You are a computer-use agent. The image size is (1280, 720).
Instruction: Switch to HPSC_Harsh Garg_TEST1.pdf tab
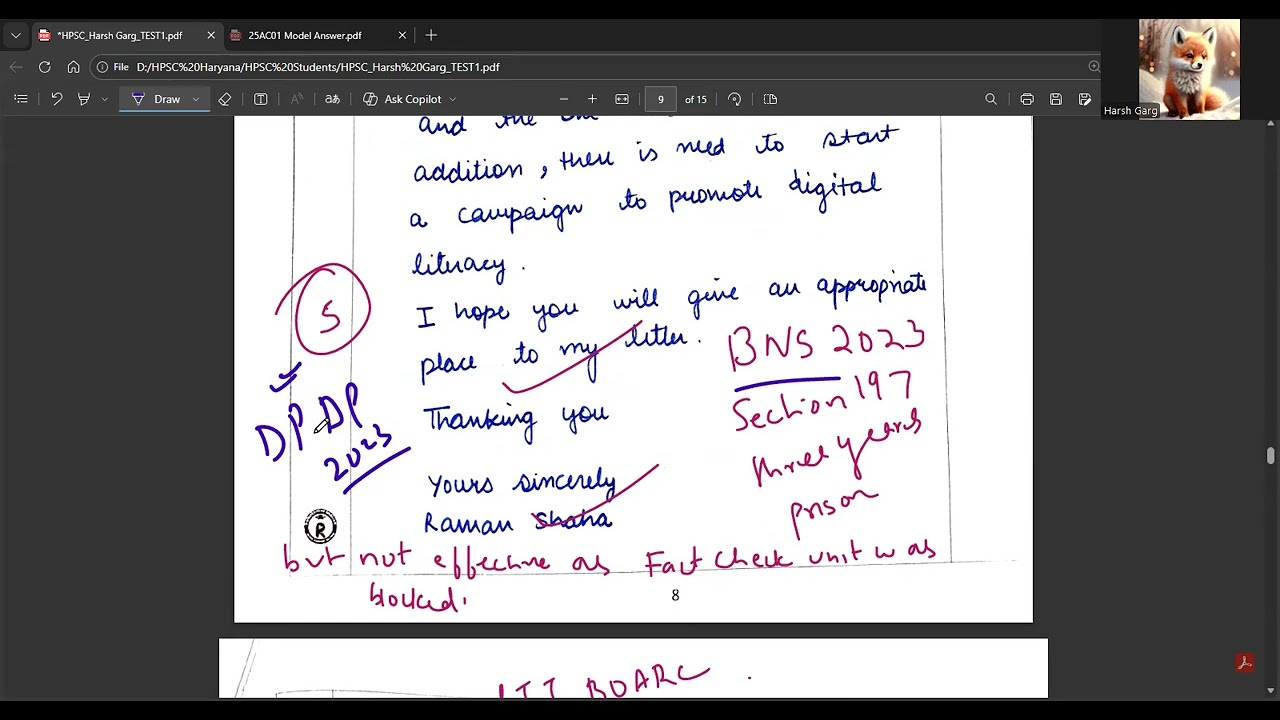(120, 35)
